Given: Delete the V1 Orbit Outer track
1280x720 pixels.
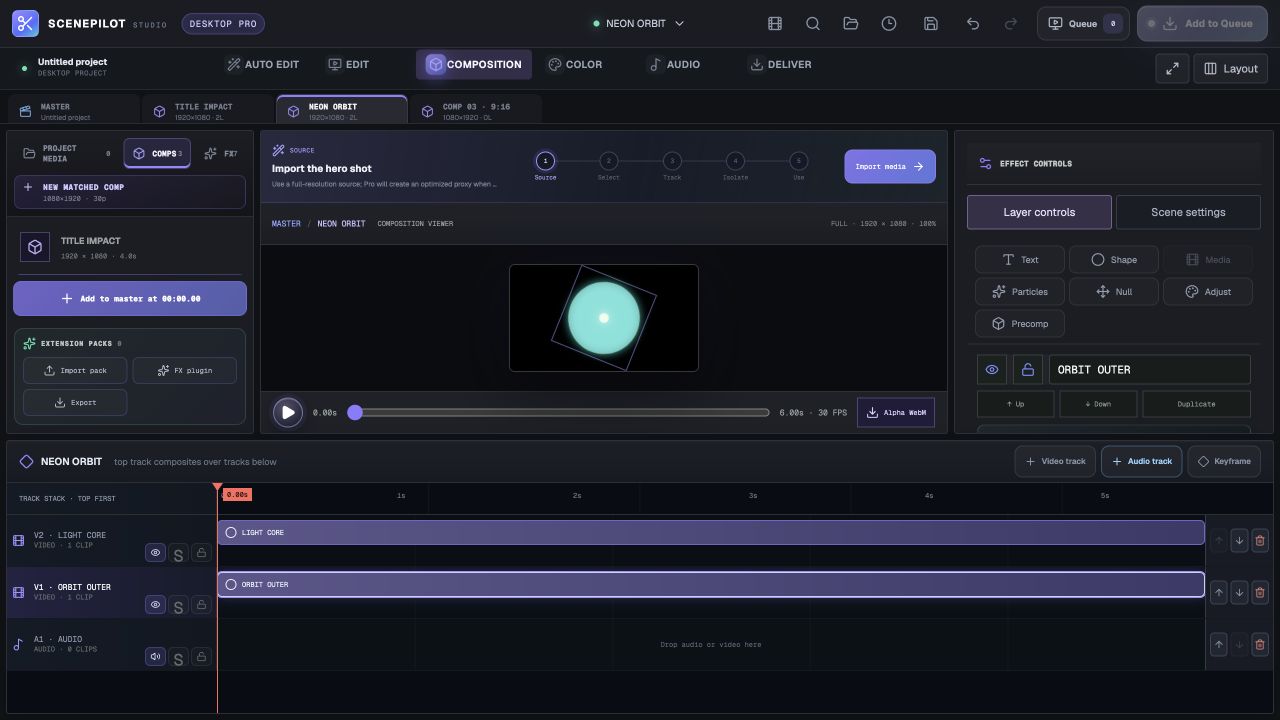Looking at the screenshot, I should pyautogui.click(x=1260, y=592).
